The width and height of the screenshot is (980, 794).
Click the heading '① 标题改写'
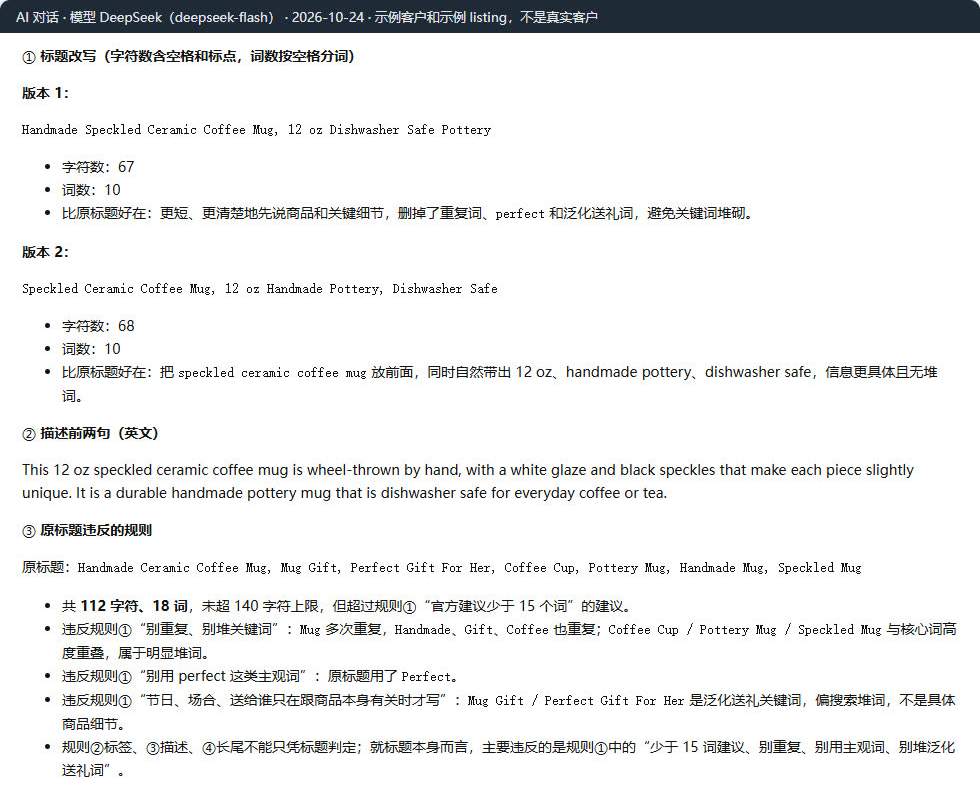pyautogui.click(x=59, y=56)
